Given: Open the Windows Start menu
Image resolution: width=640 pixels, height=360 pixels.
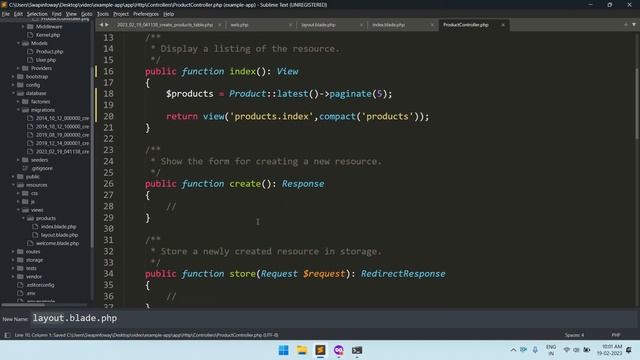Looking at the screenshot, I should point(283,350).
